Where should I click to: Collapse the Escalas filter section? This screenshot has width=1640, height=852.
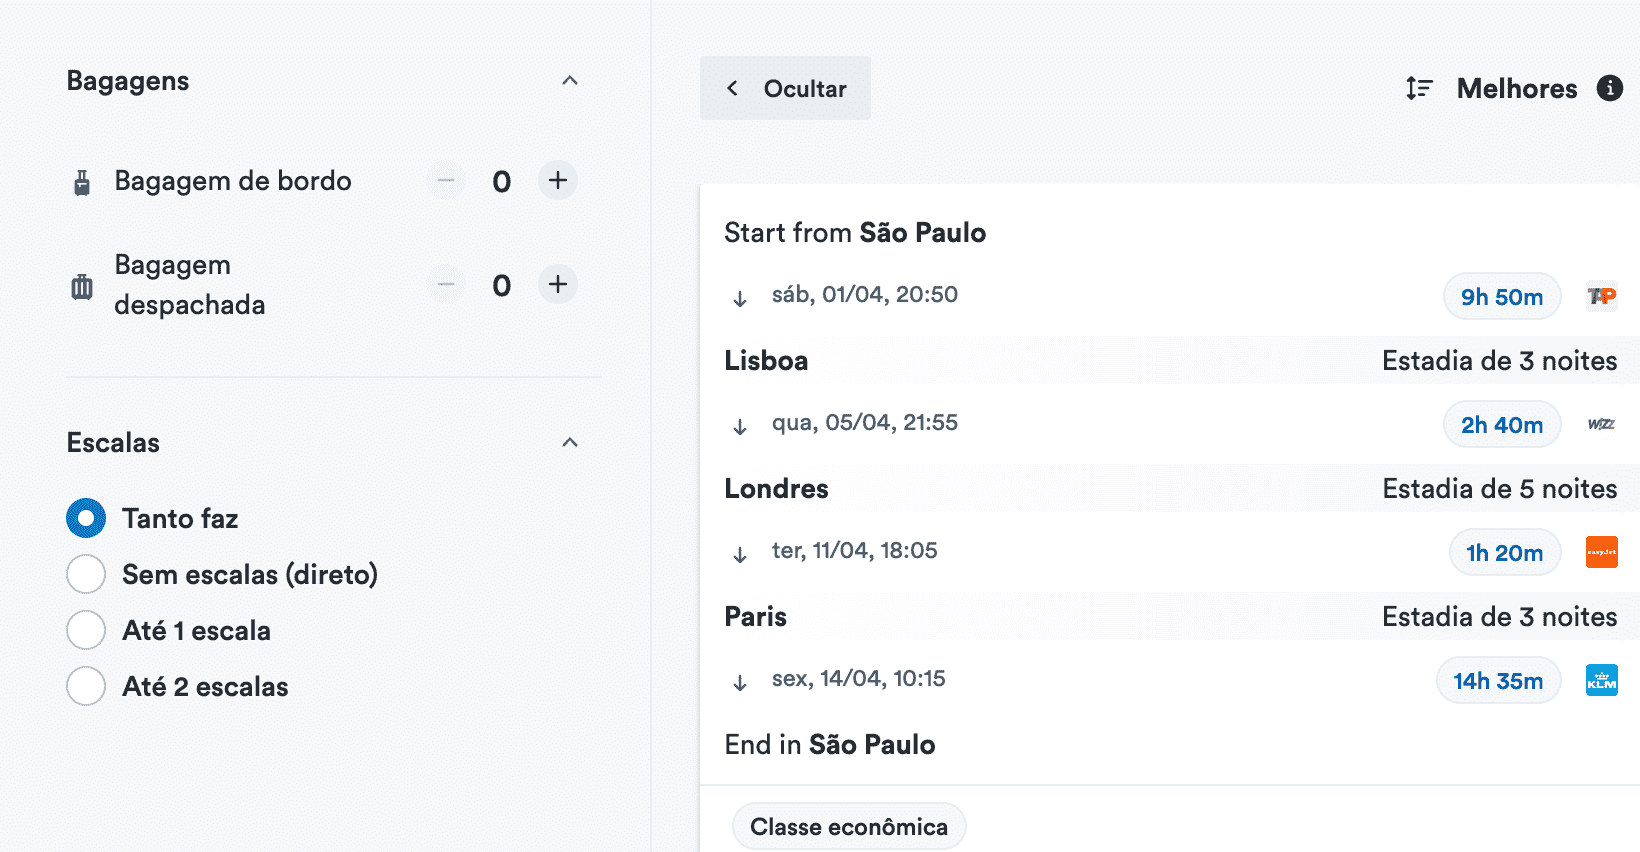[570, 443]
